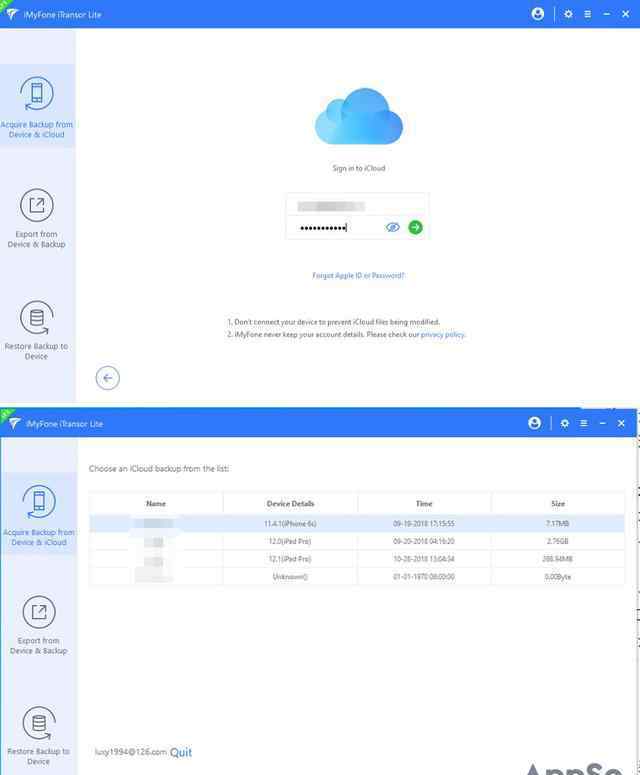The image size is (640, 775).
Task: Sort backups by the Name column header
Action: [156, 504]
